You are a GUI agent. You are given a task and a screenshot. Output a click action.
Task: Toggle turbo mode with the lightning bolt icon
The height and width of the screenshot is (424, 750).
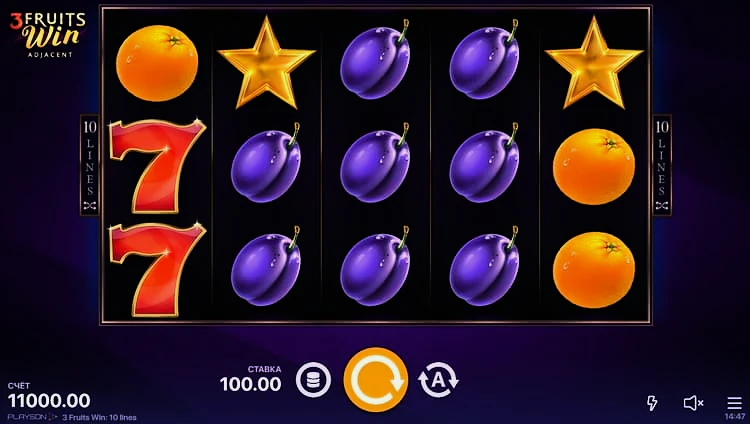point(652,403)
